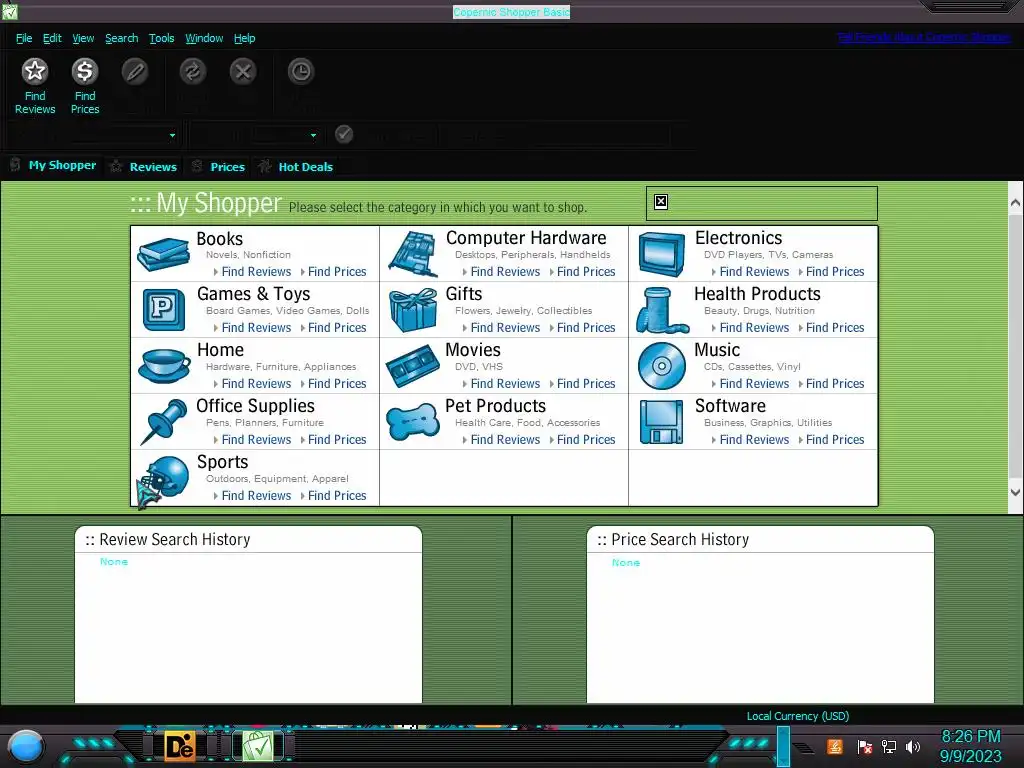The image size is (1024, 768).
Task: Open the second dropdown in the search bar
Action: pos(313,135)
